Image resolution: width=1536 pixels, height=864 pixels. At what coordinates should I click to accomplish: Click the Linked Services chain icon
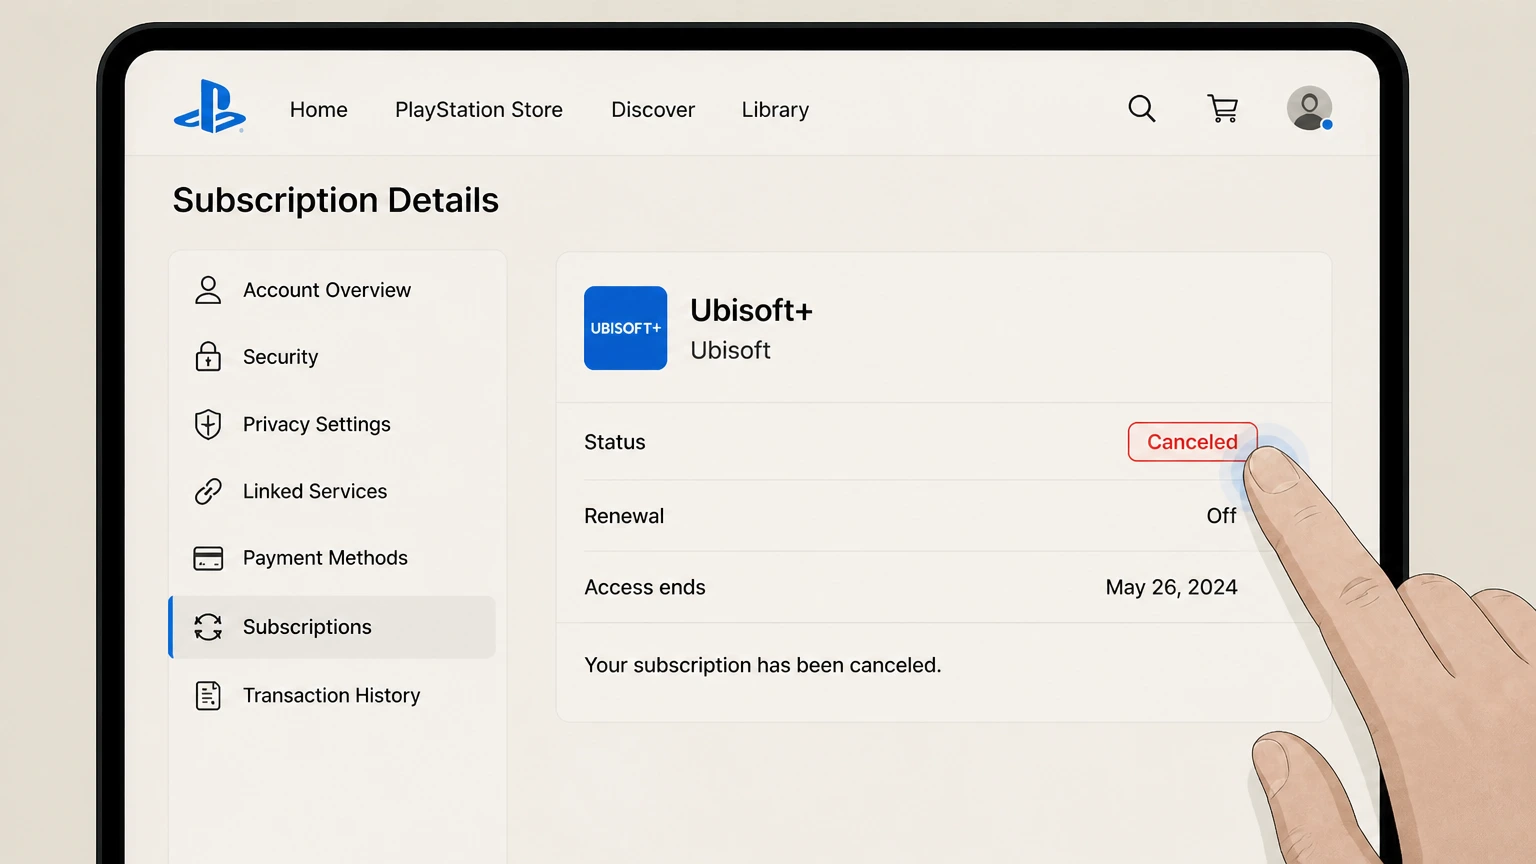[208, 491]
